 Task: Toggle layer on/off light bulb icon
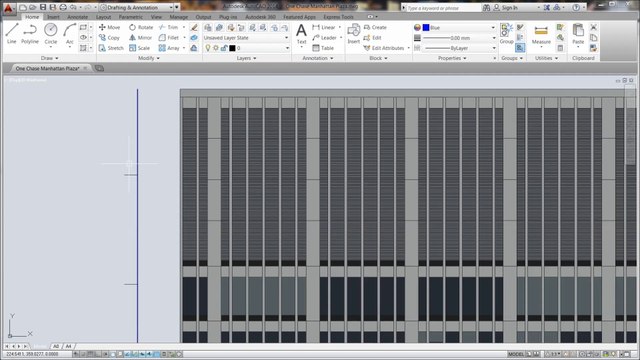pos(208,48)
